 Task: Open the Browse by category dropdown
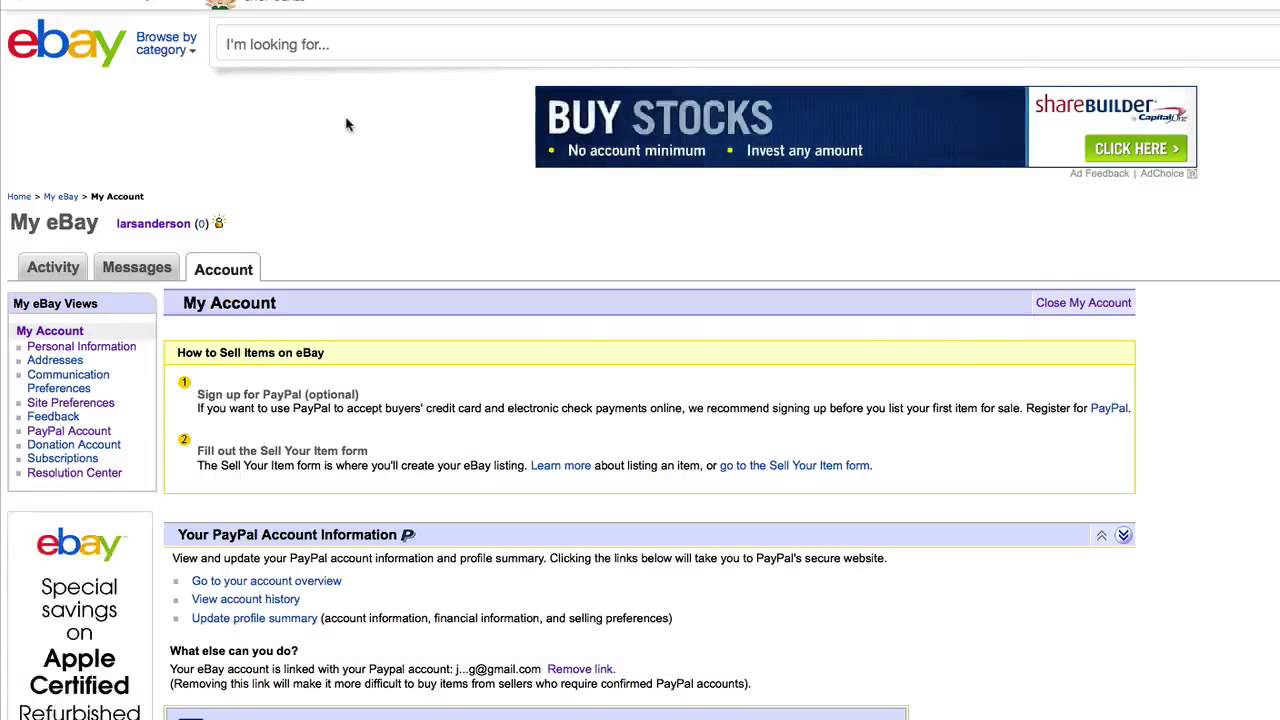point(166,44)
